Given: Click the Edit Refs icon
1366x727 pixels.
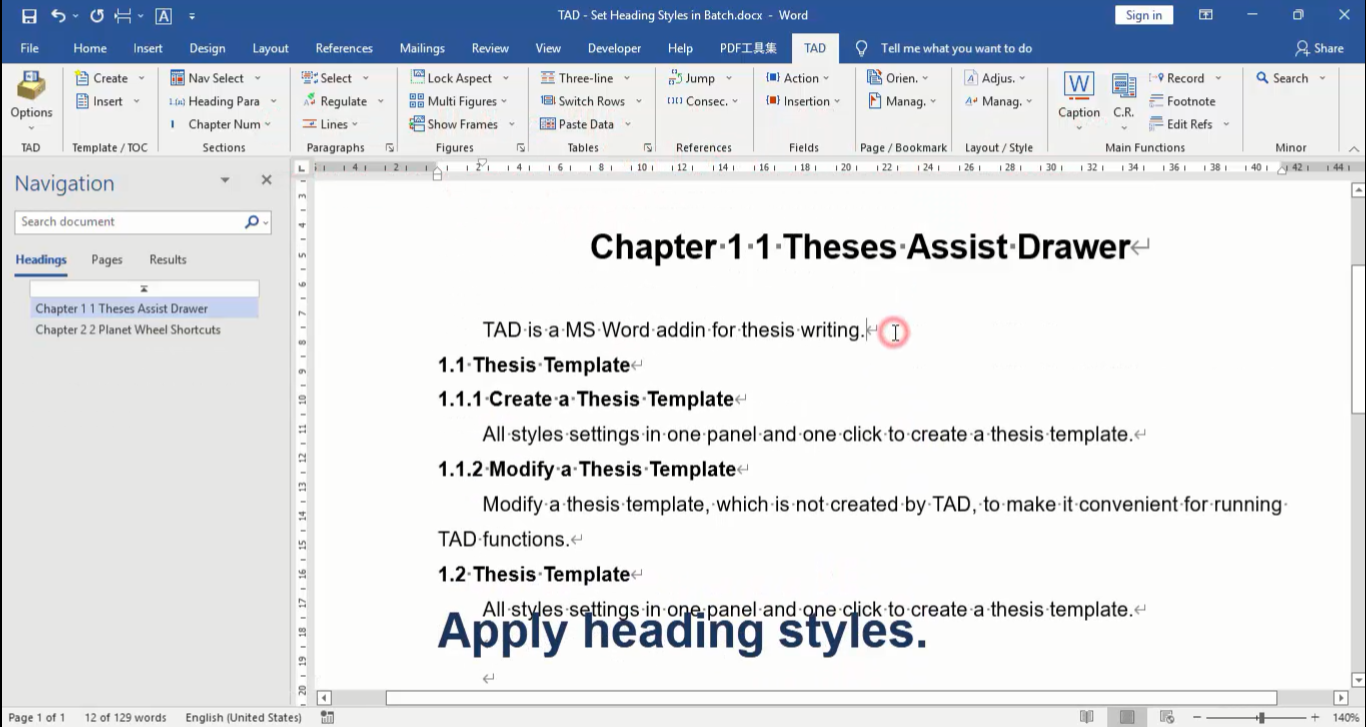Looking at the screenshot, I should point(1157,124).
